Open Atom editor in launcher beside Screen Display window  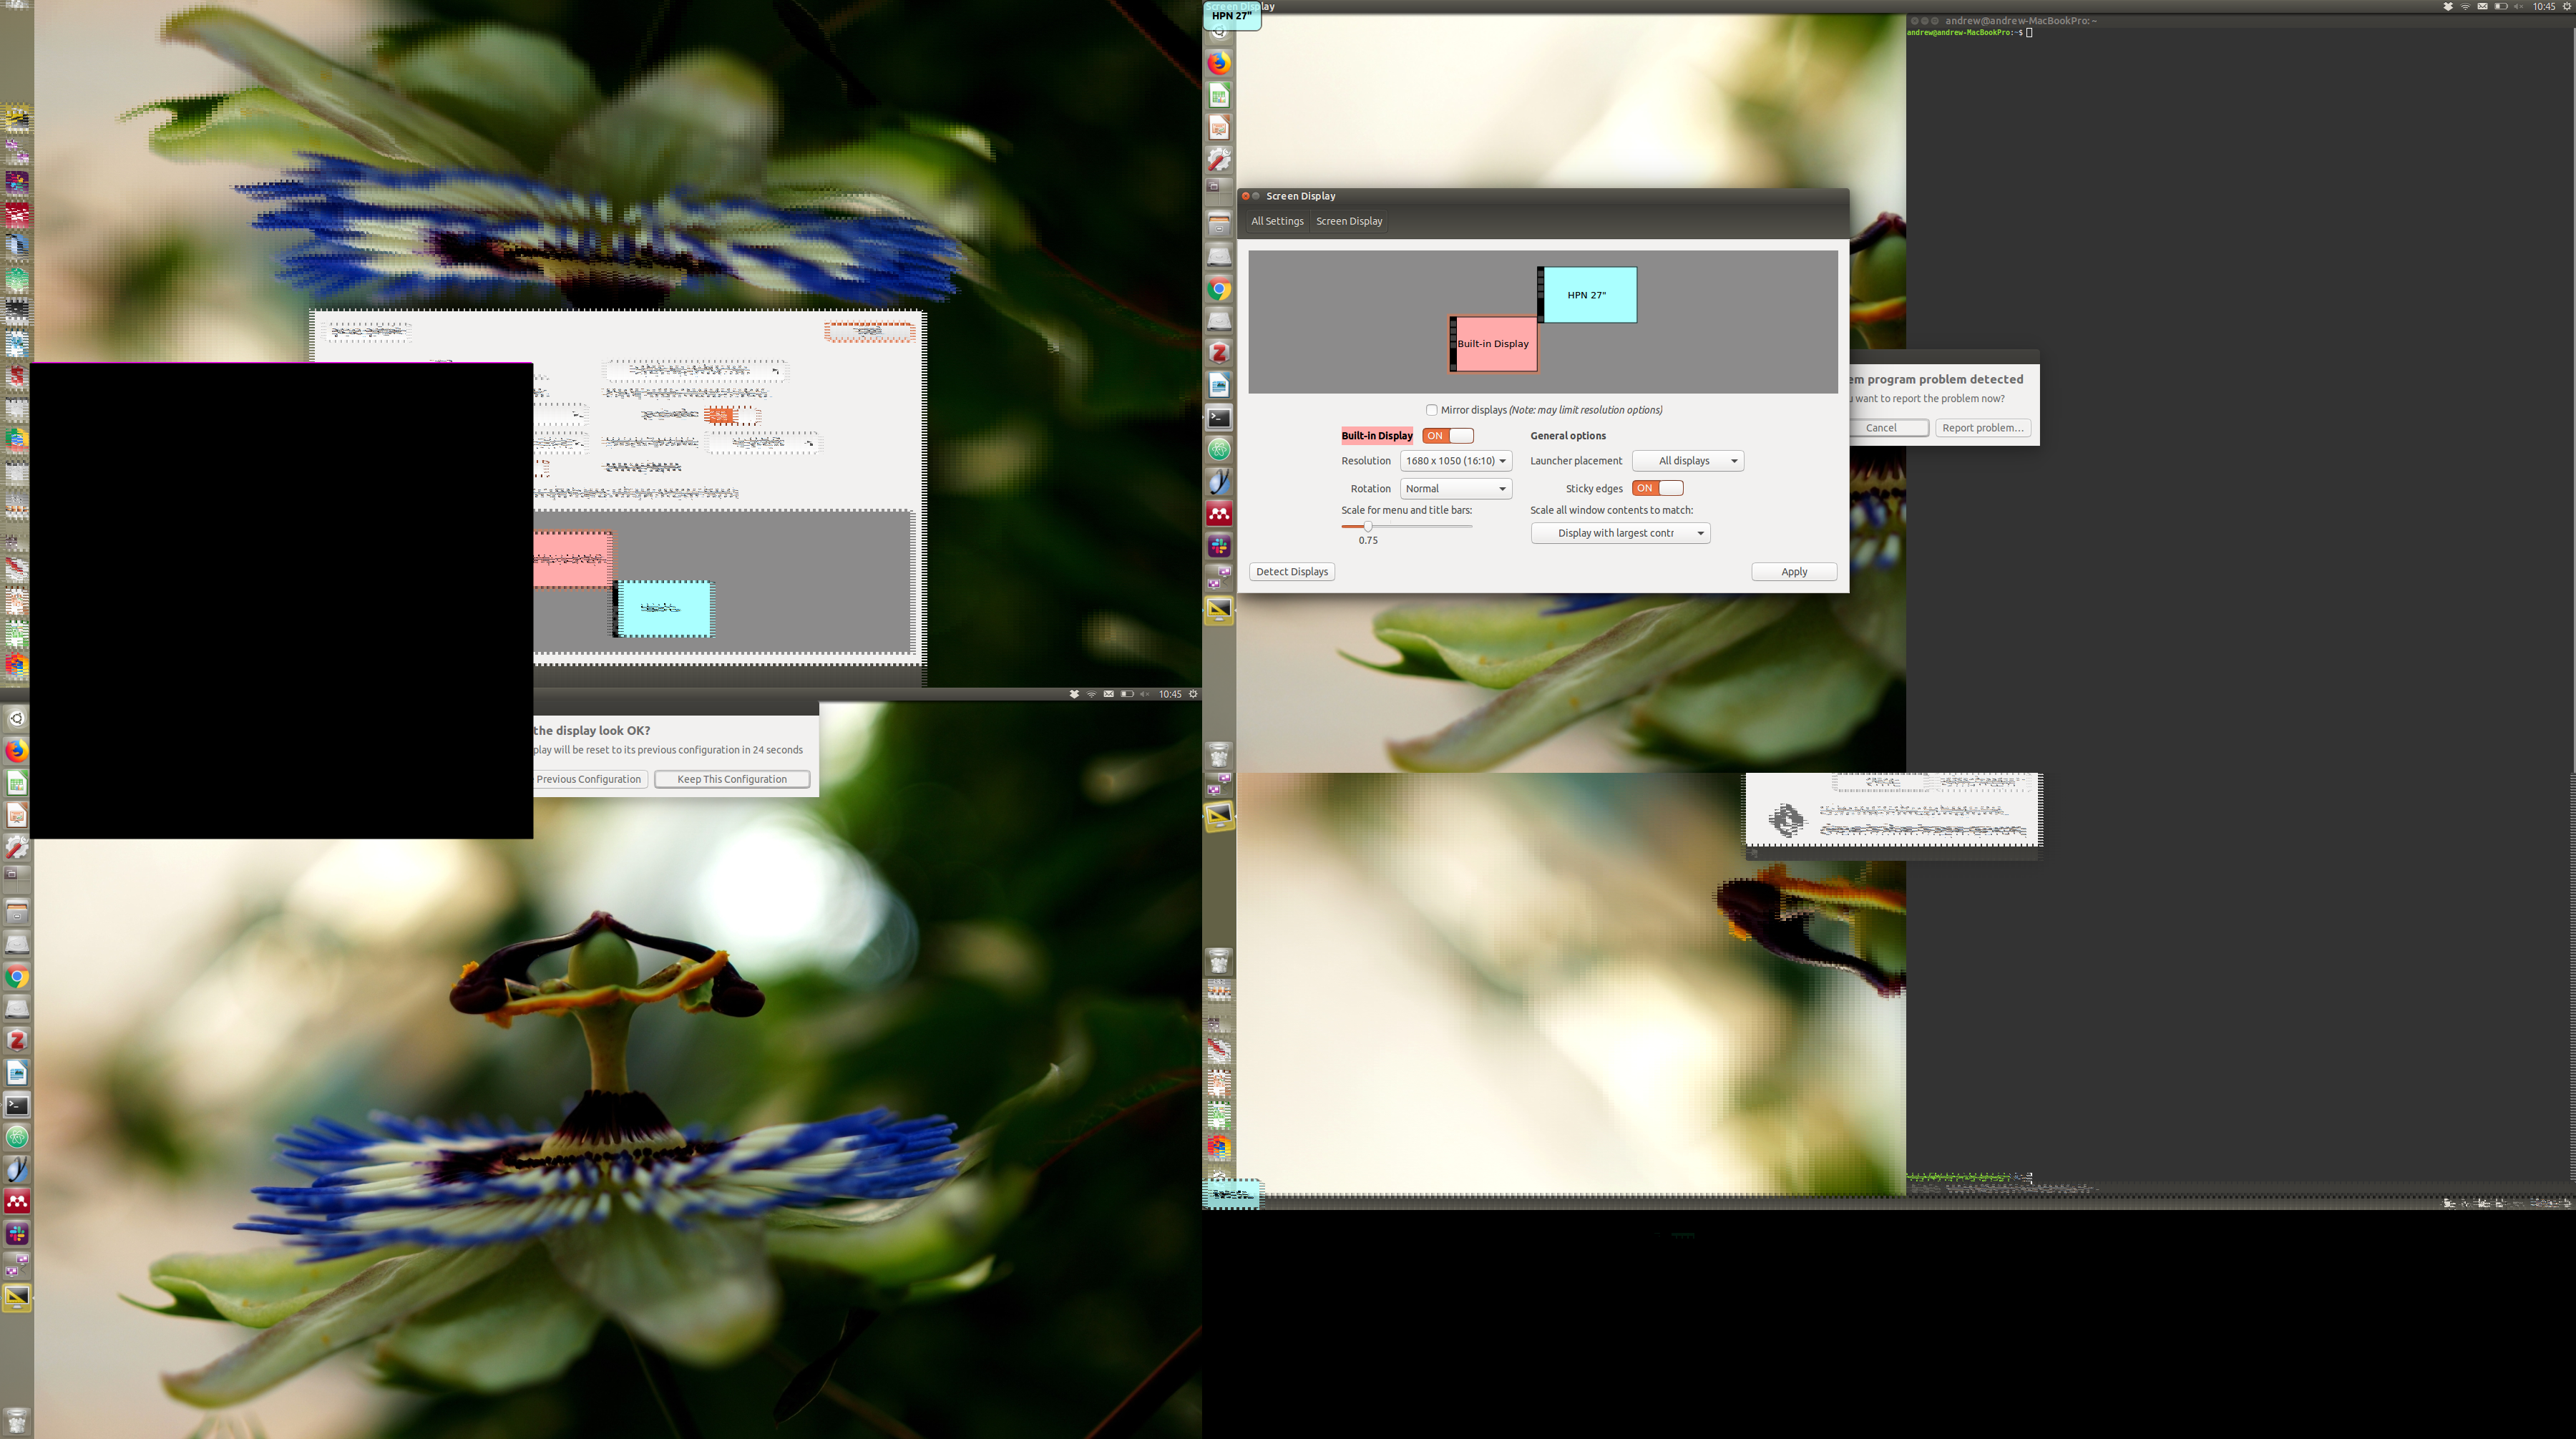(1219, 450)
